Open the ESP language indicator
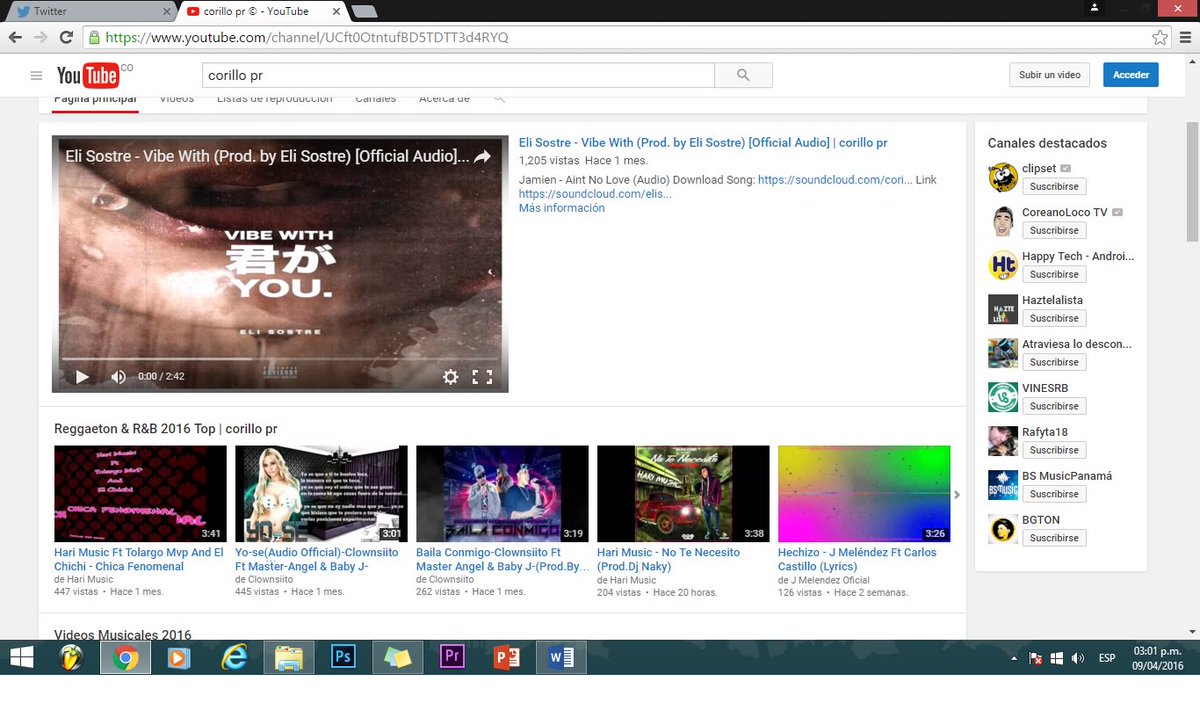The height and width of the screenshot is (703, 1200). (1107, 658)
